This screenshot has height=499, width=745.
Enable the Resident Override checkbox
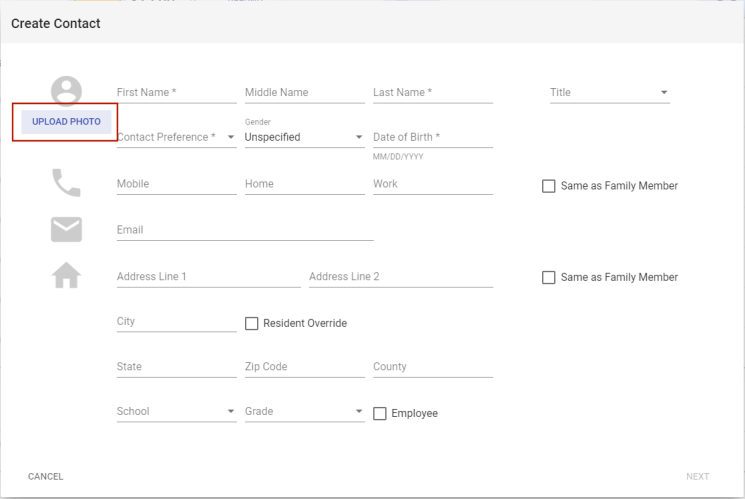(x=253, y=324)
